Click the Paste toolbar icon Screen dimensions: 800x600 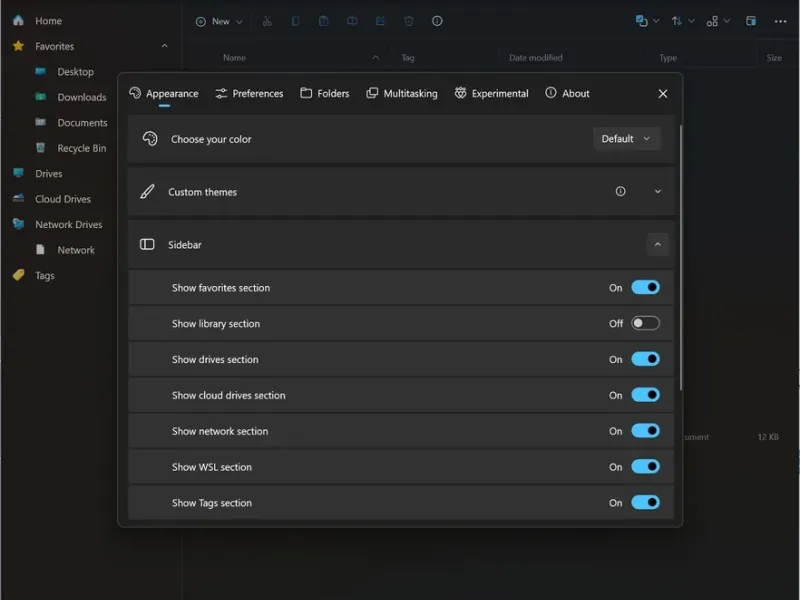(x=323, y=21)
